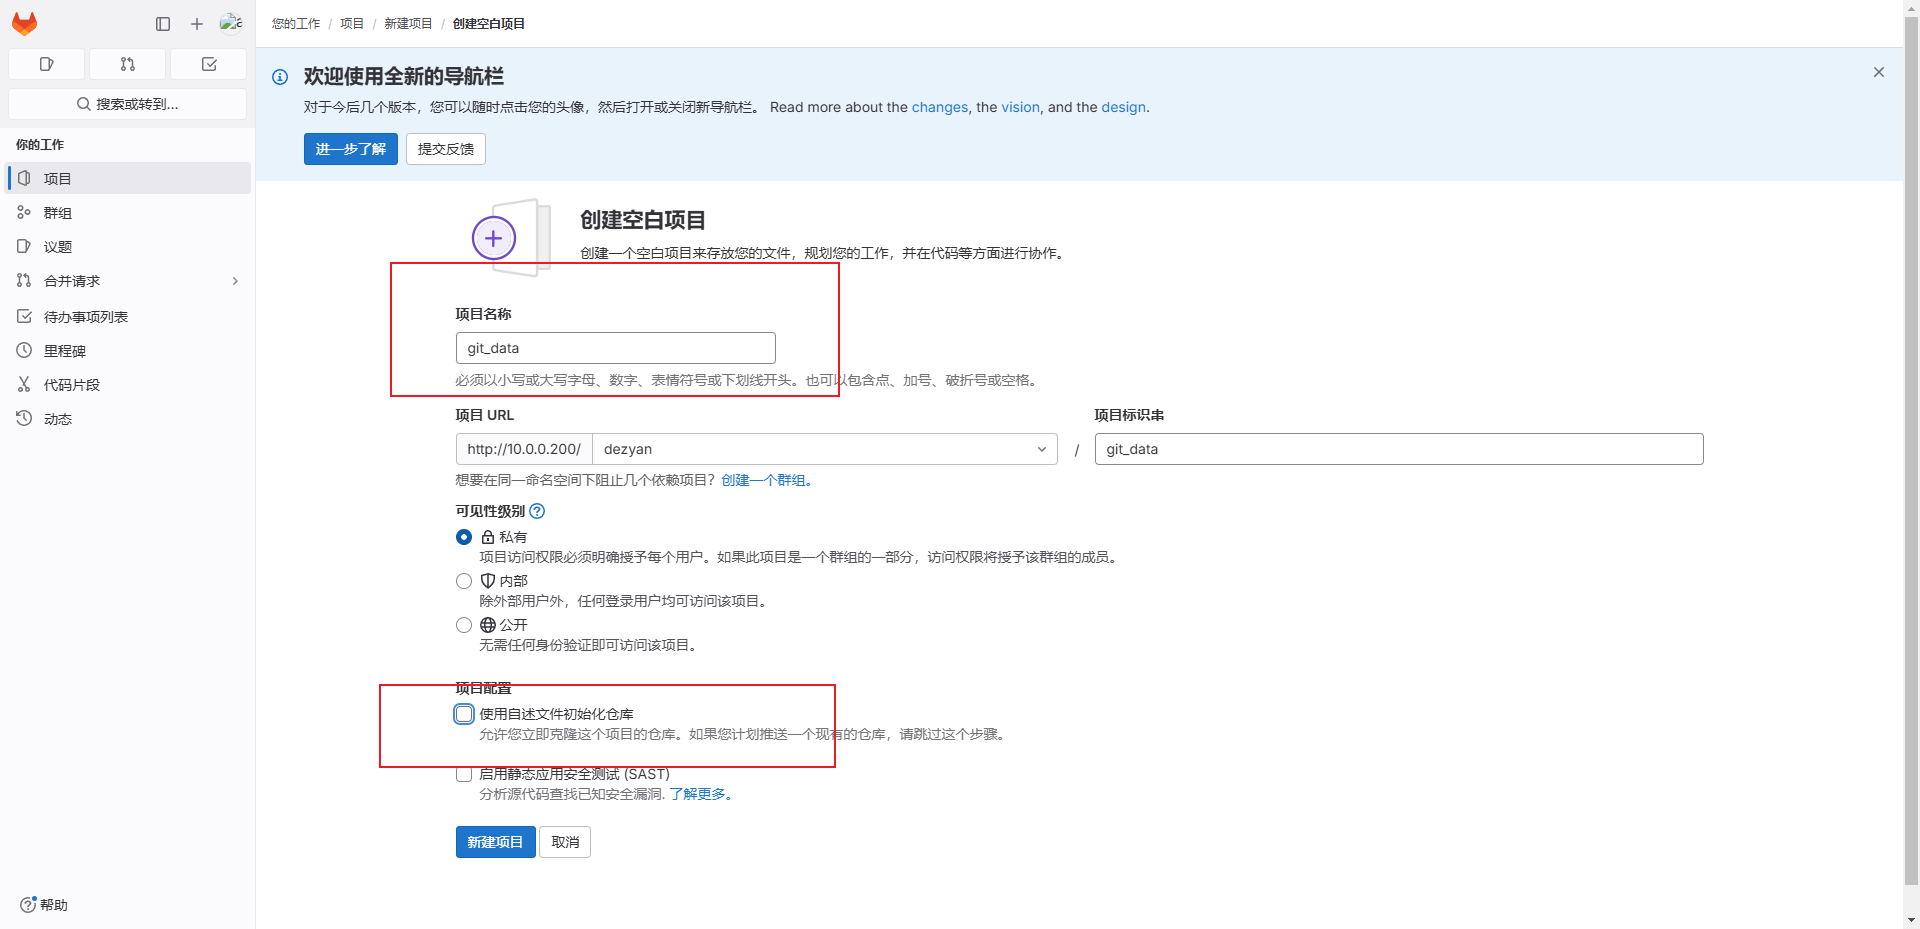The height and width of the screenshot is (929, 1920).
Task: Open the dezyan namespace dropdown
Action: point(825,449)
